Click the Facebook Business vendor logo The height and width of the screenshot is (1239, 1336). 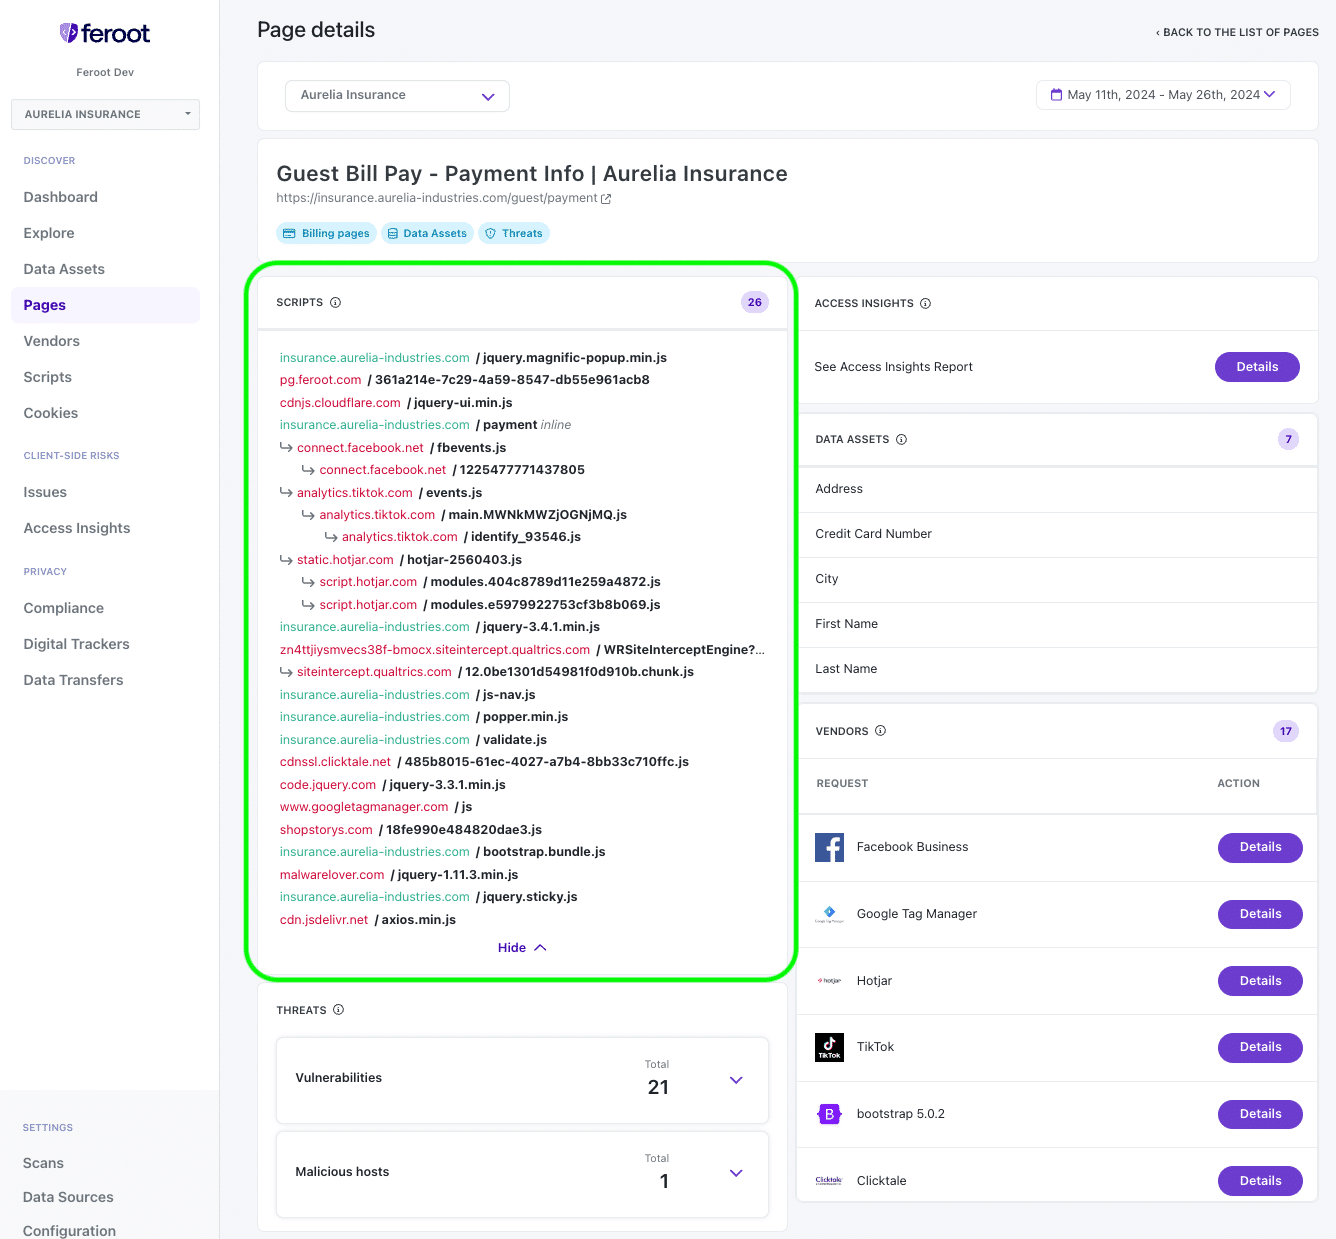[x=829, y=847]
